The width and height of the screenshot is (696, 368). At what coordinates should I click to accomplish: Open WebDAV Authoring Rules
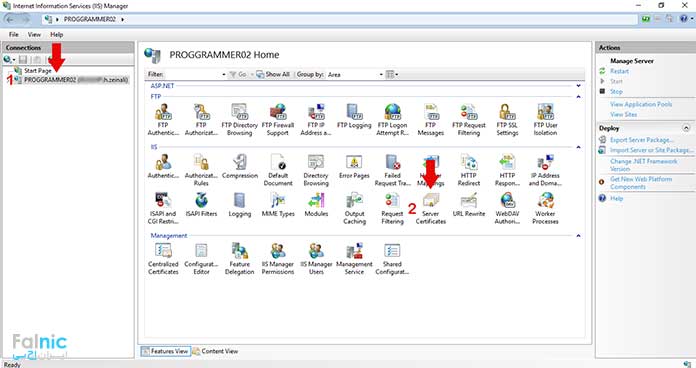tap(507, 208)
